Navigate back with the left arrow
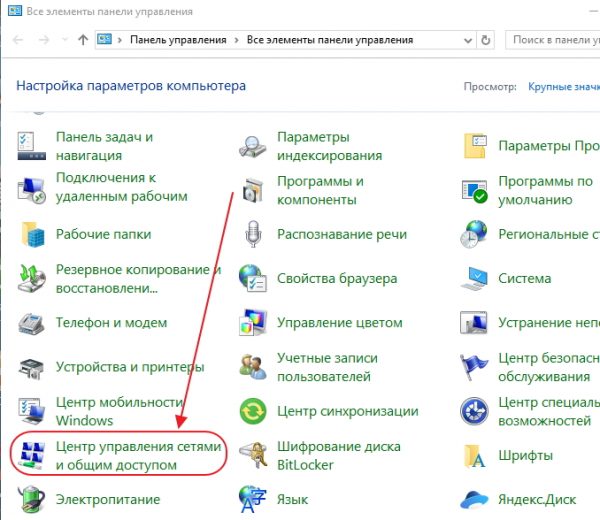Image resolution: width=600 pixels, height=520 pixels. point(18,39)
